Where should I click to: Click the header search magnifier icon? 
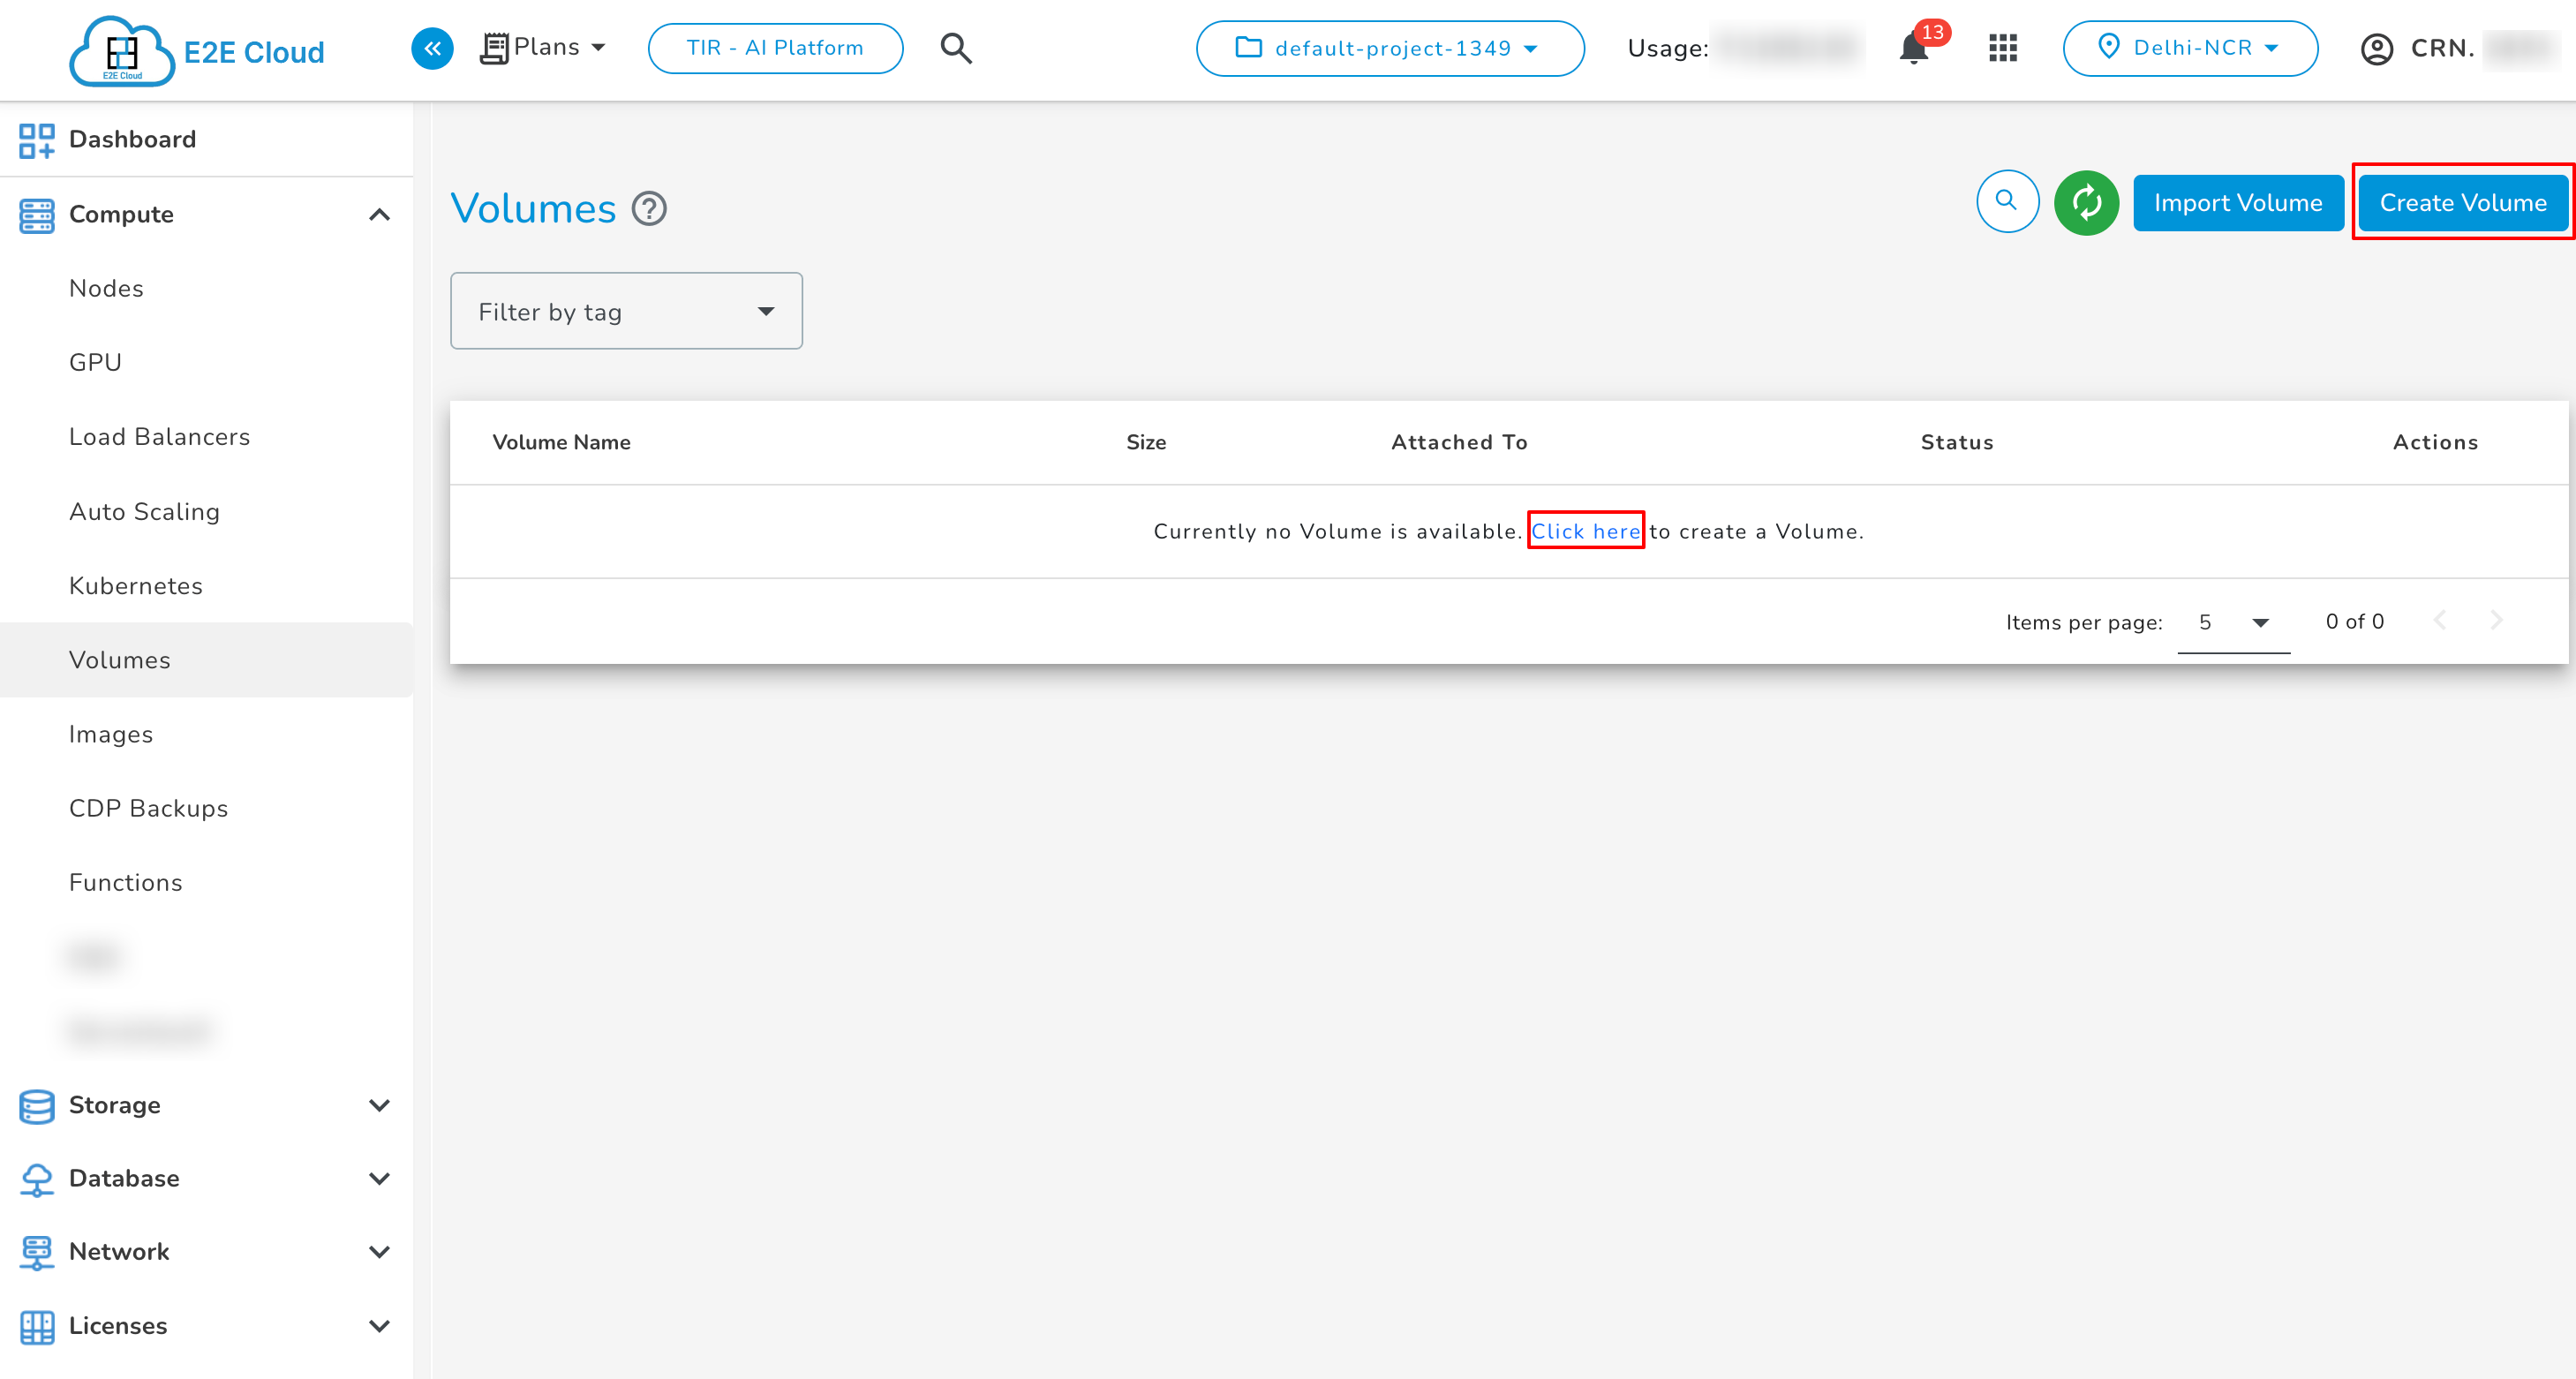coord(956,48)
